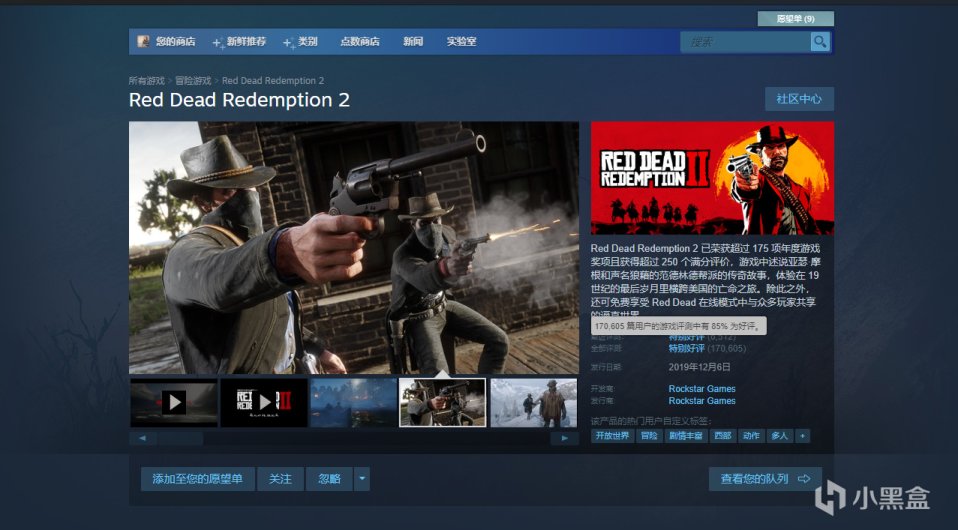Click the 所有游戏 breadcrumb link
Image resolution: width=958 pixels, height=530 pixels.
click(147, 81)
